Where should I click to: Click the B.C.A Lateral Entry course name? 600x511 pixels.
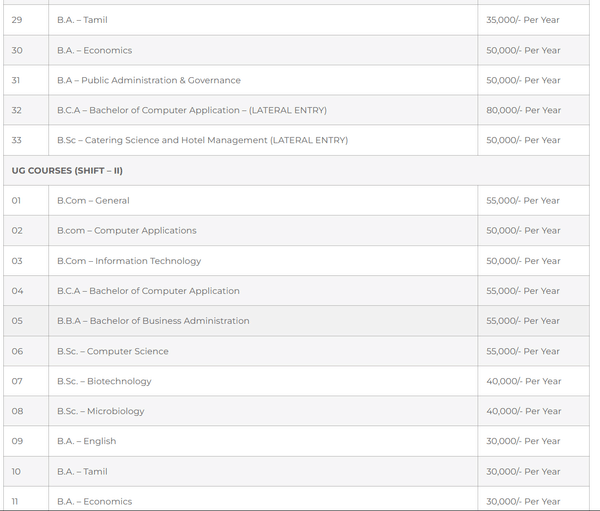click(192, 110)
